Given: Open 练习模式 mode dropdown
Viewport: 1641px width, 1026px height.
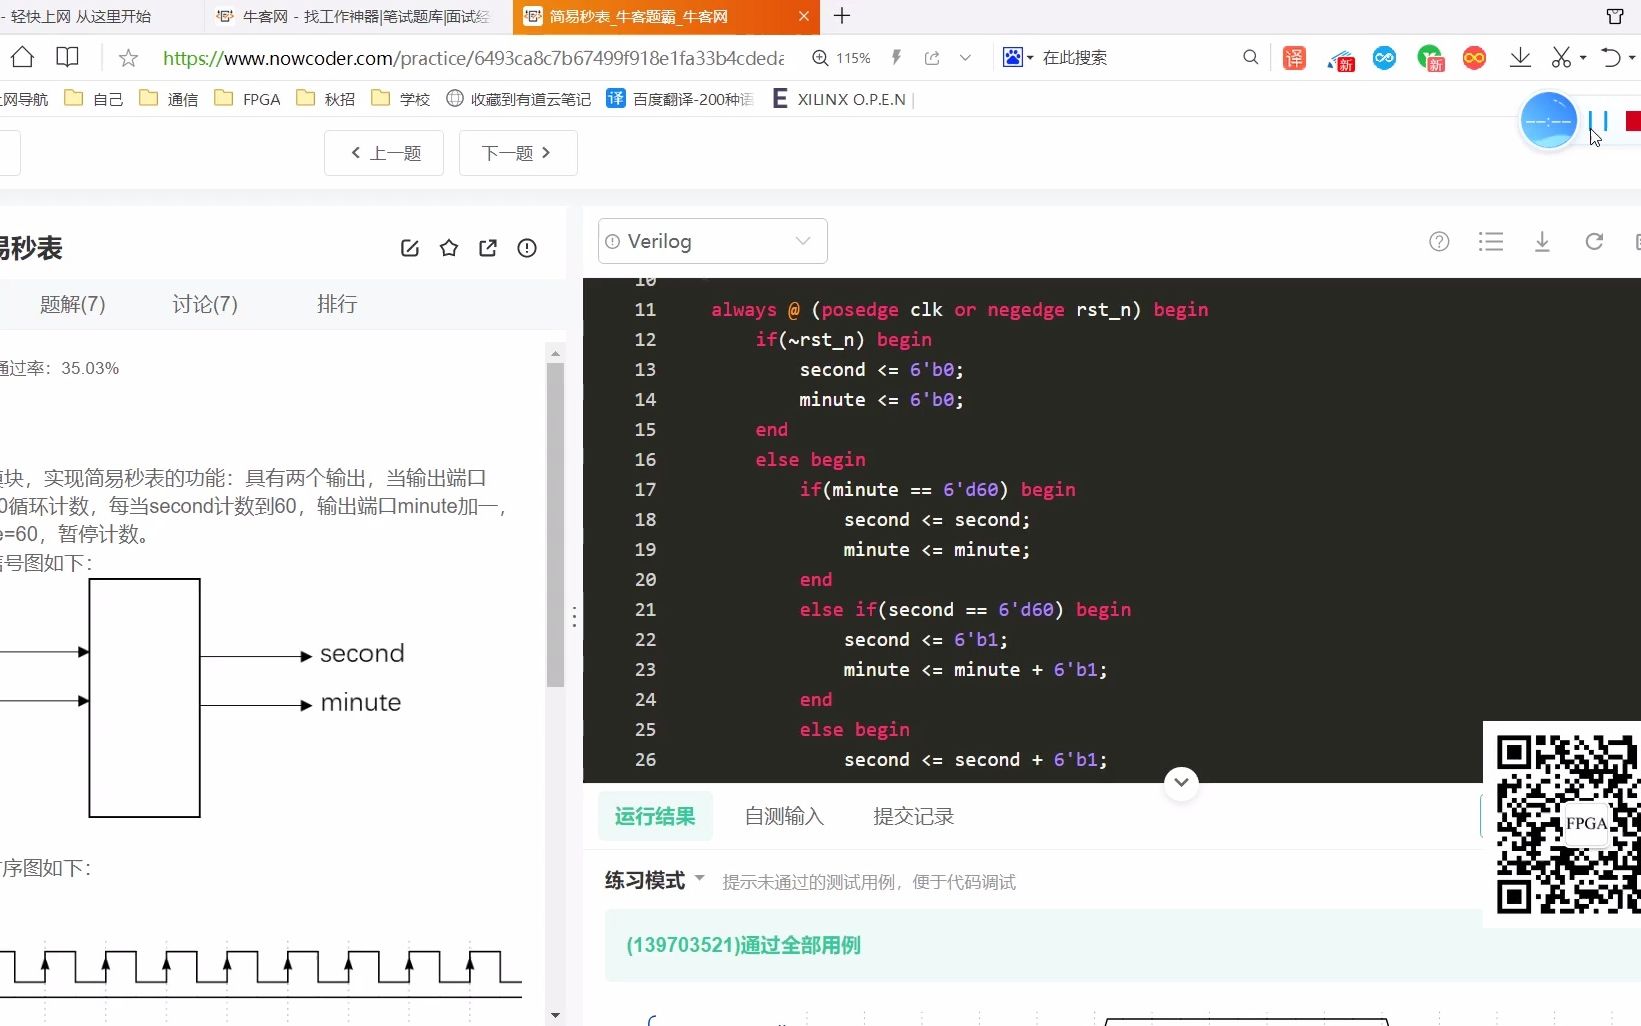Looking at the screenshot, I should click(x=655, y=880).
